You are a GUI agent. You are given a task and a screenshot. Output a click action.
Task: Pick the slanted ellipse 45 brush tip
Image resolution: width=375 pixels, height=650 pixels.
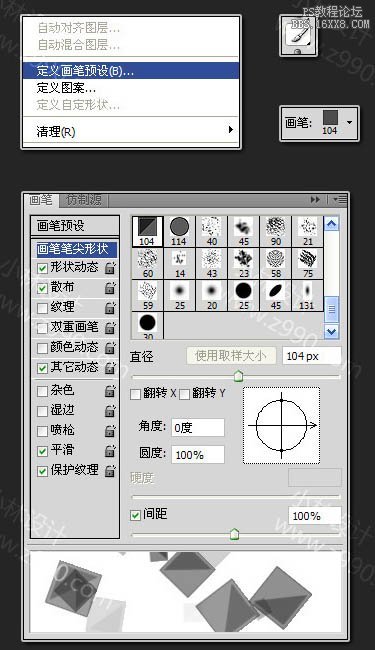[276, 296]
